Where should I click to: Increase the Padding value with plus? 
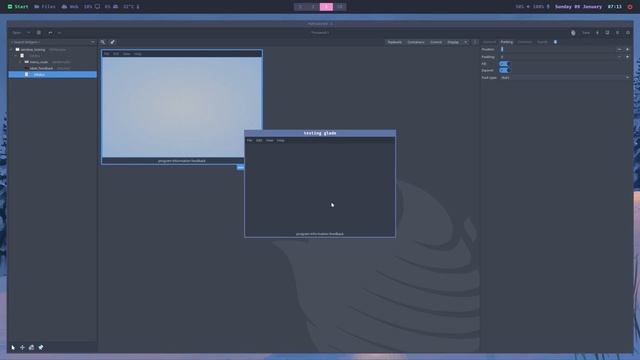click(x=627, y=57)
